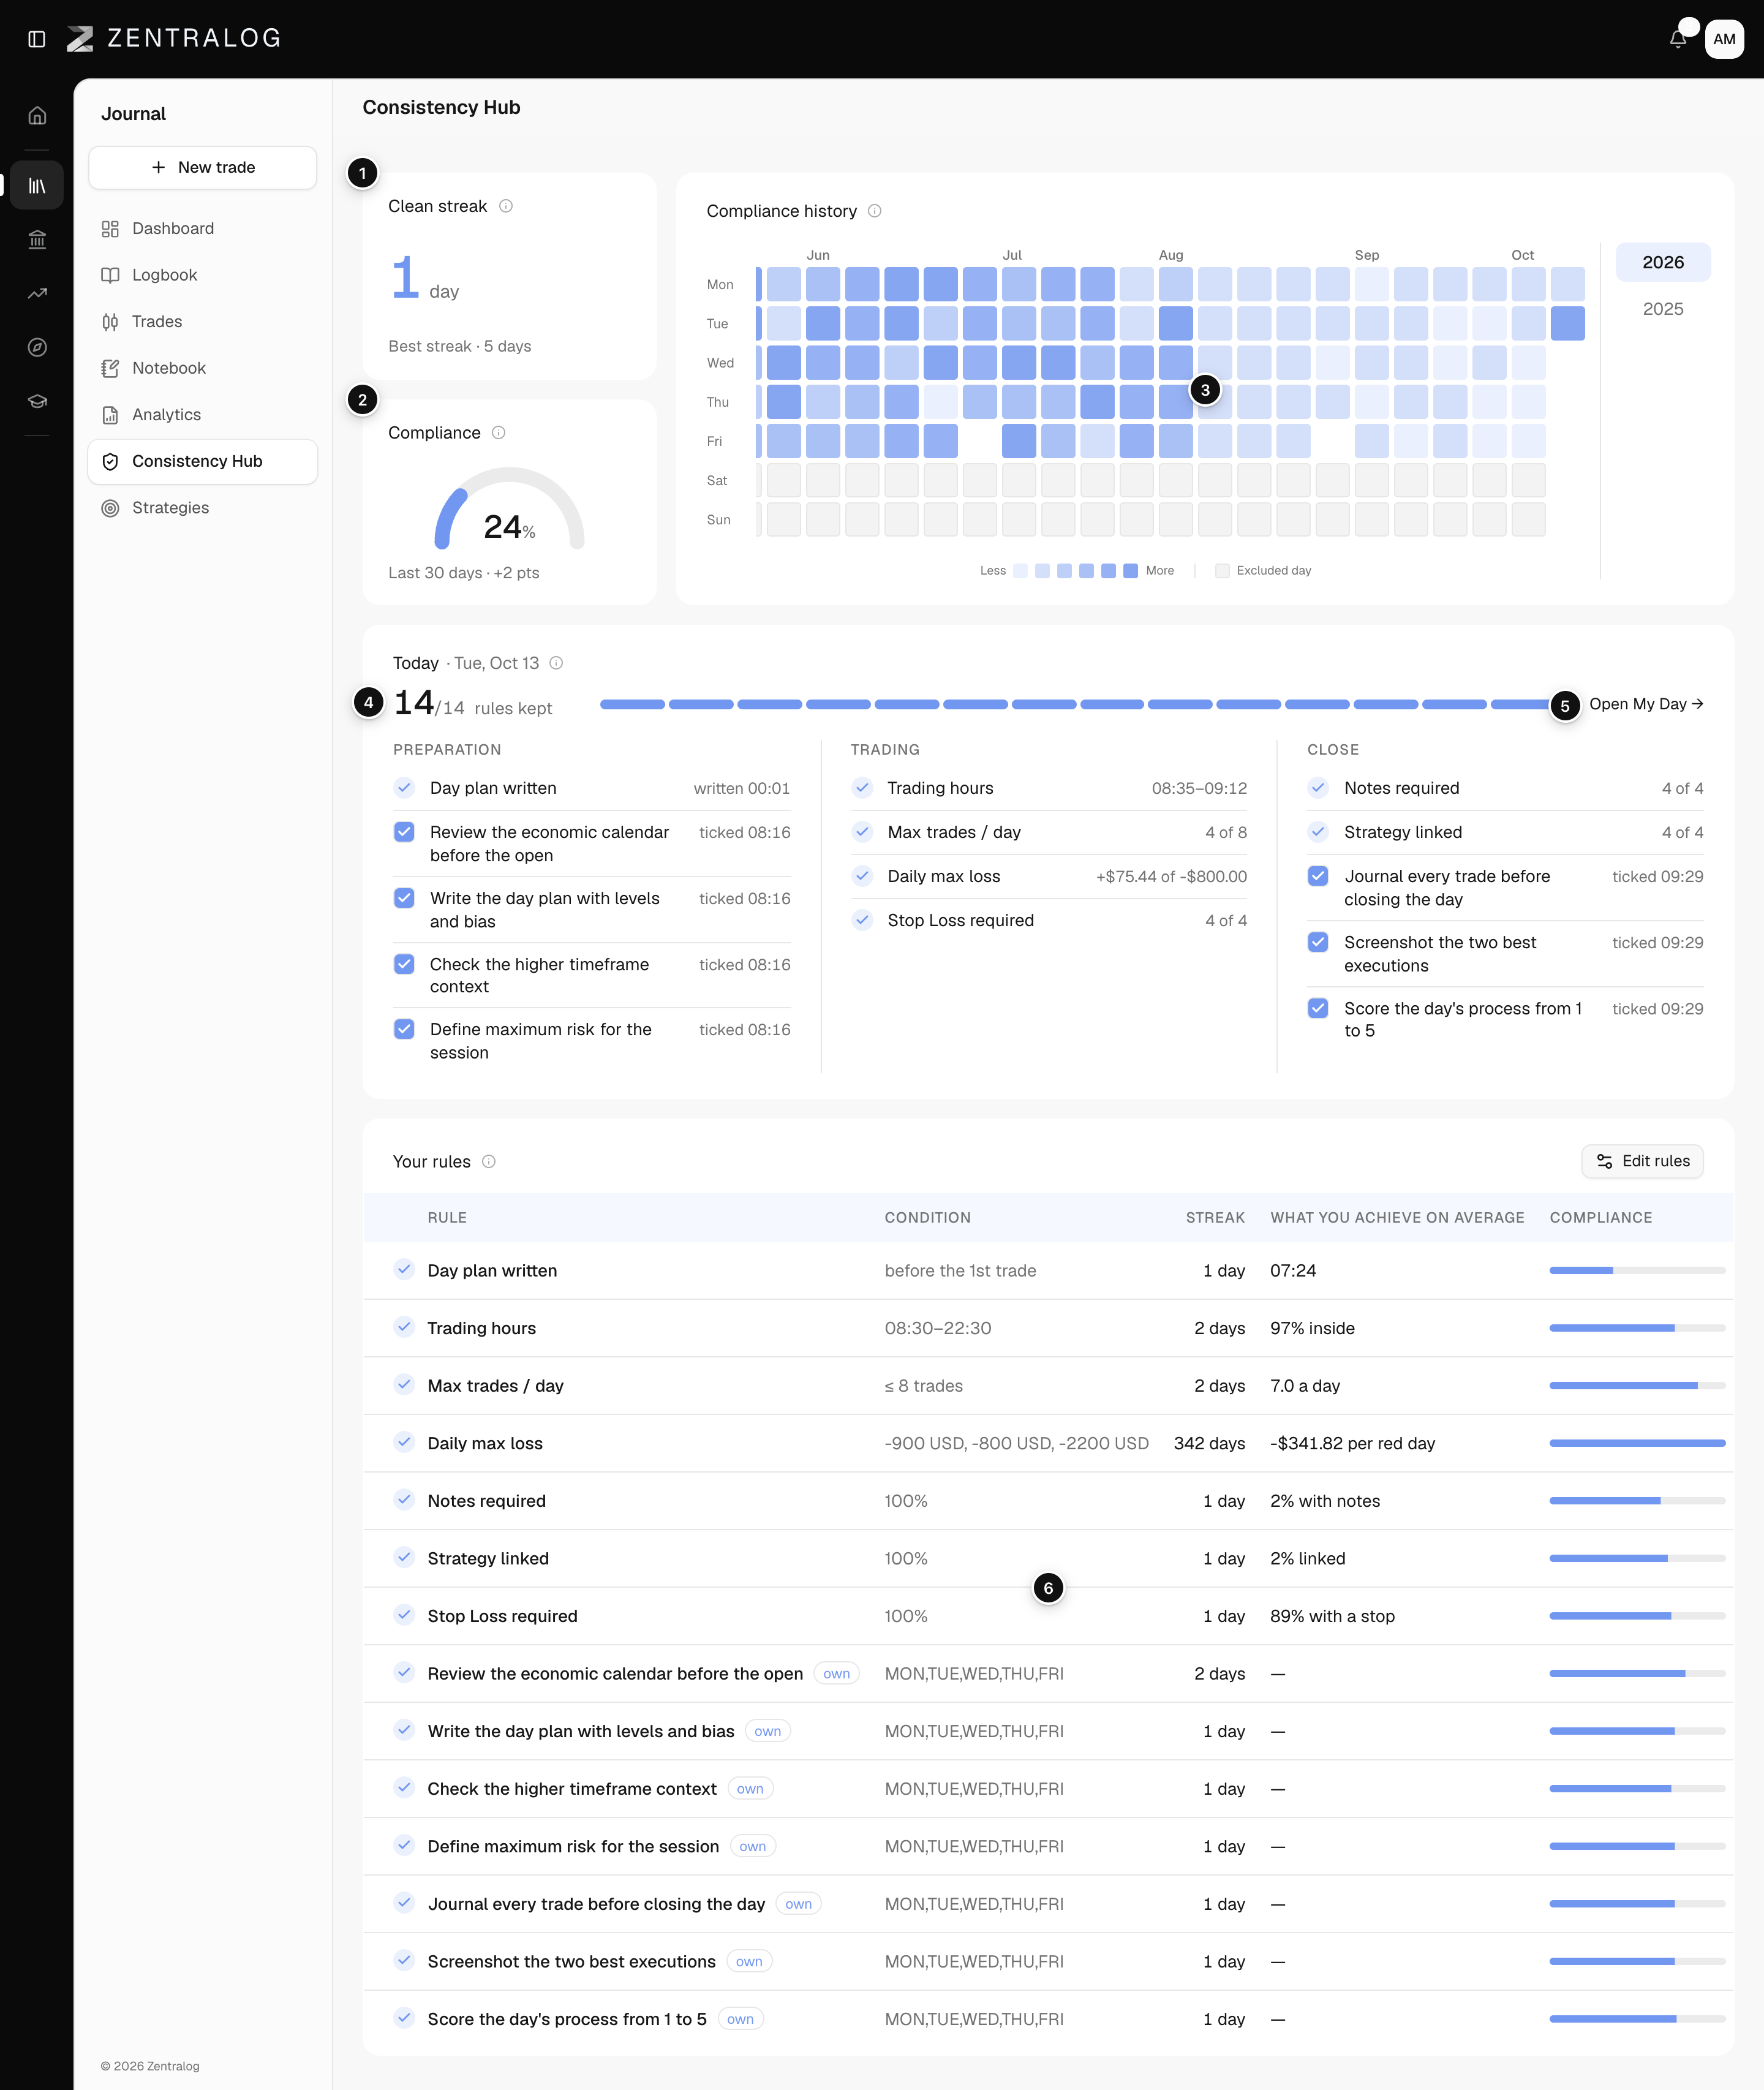Open Analytics in Journal menu
Image resolution: width=1764 pixels, height=2090 pixels.
(x=203, y=414)
